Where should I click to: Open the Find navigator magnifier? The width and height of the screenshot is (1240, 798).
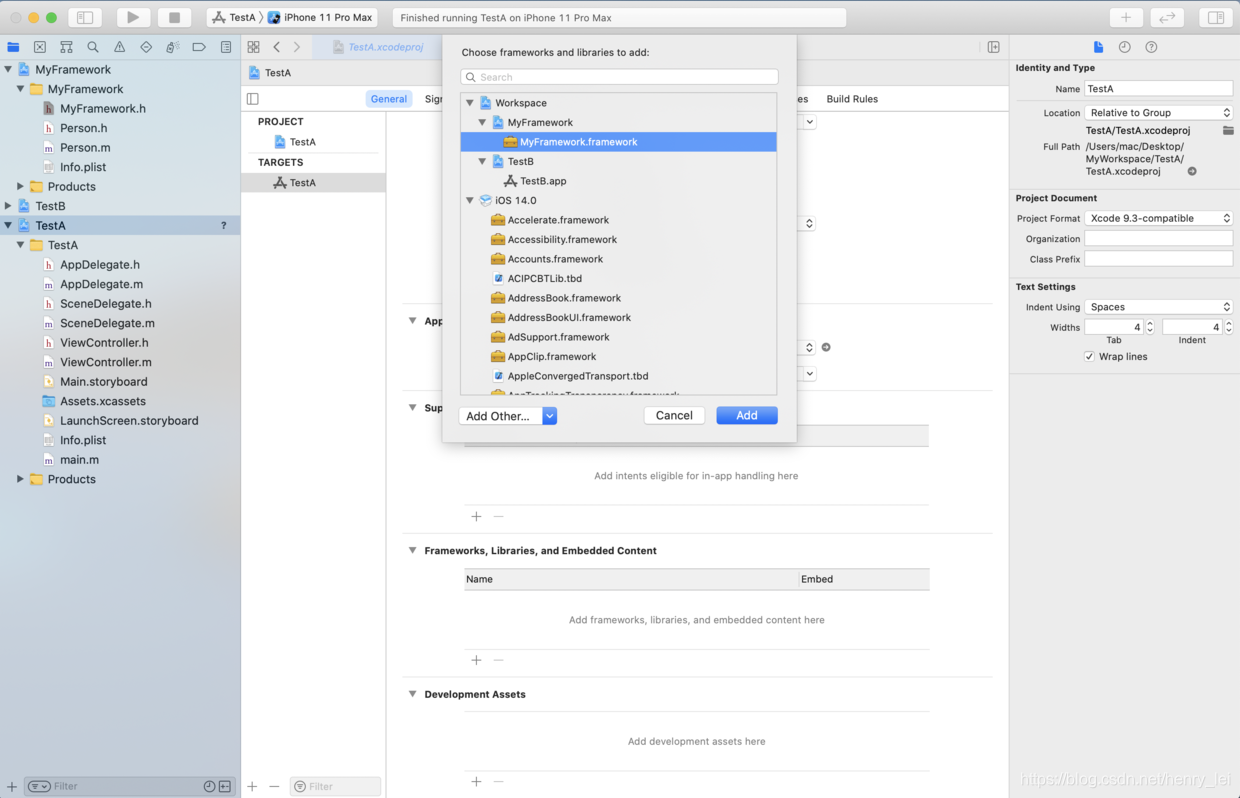coord(93,47)
